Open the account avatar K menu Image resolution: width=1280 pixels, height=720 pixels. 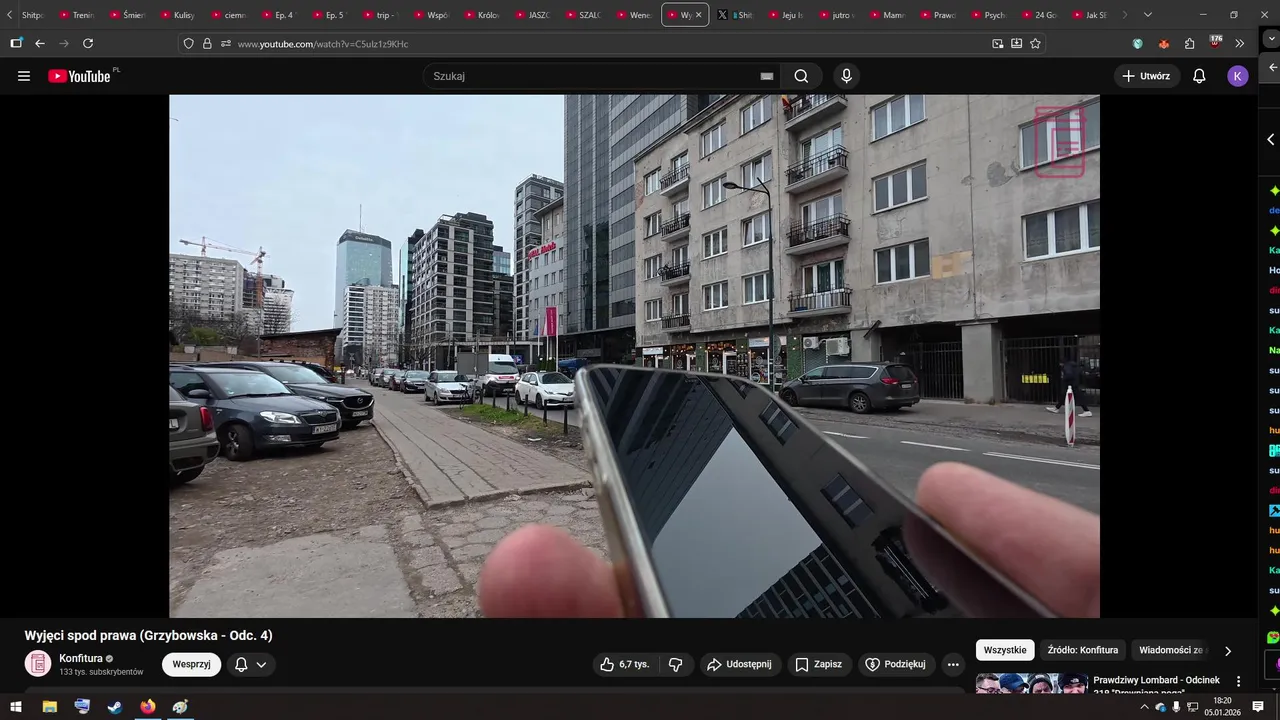tap(1238, 76)
